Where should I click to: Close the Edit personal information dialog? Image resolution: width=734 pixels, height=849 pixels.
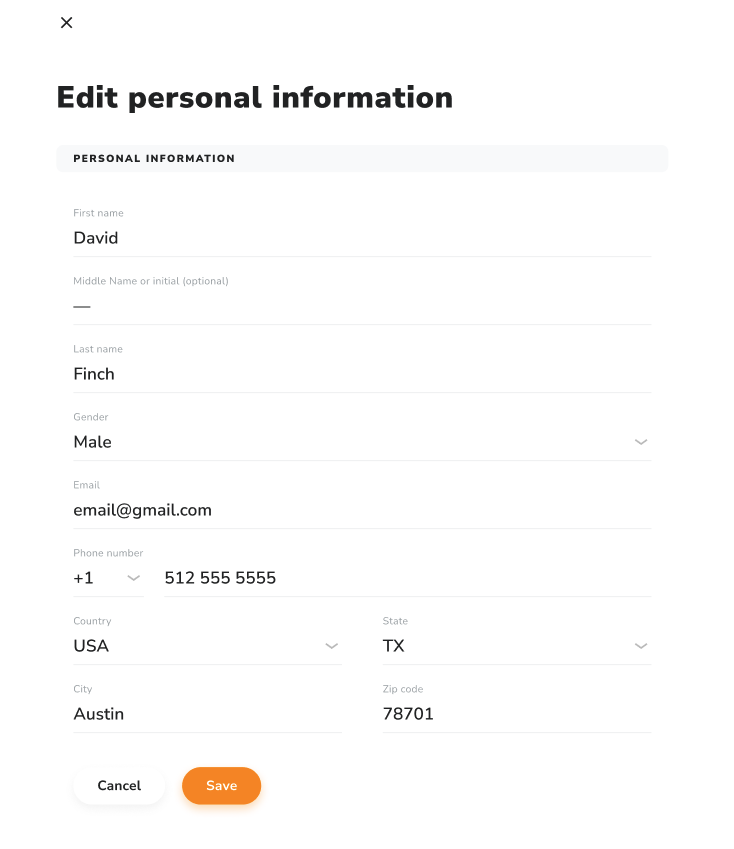click(66, 22)
